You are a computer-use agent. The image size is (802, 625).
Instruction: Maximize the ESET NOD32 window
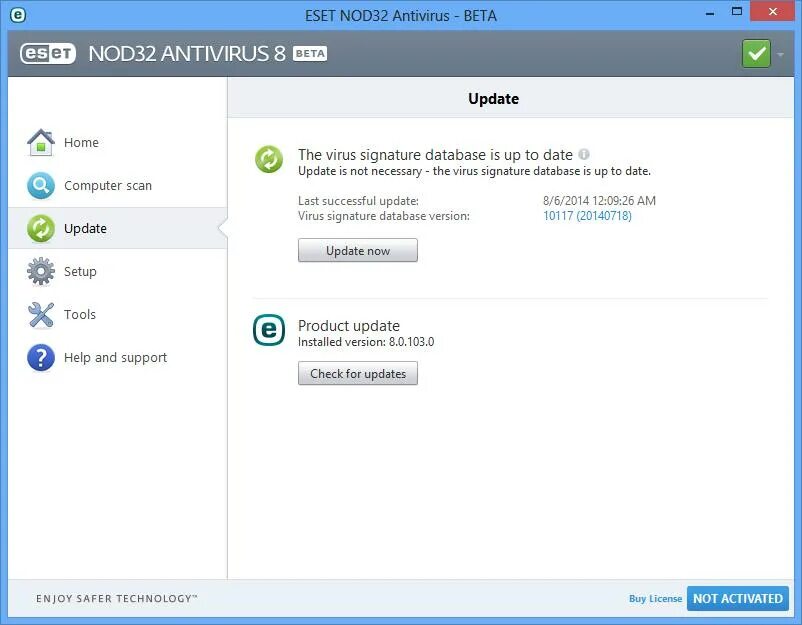737,11
